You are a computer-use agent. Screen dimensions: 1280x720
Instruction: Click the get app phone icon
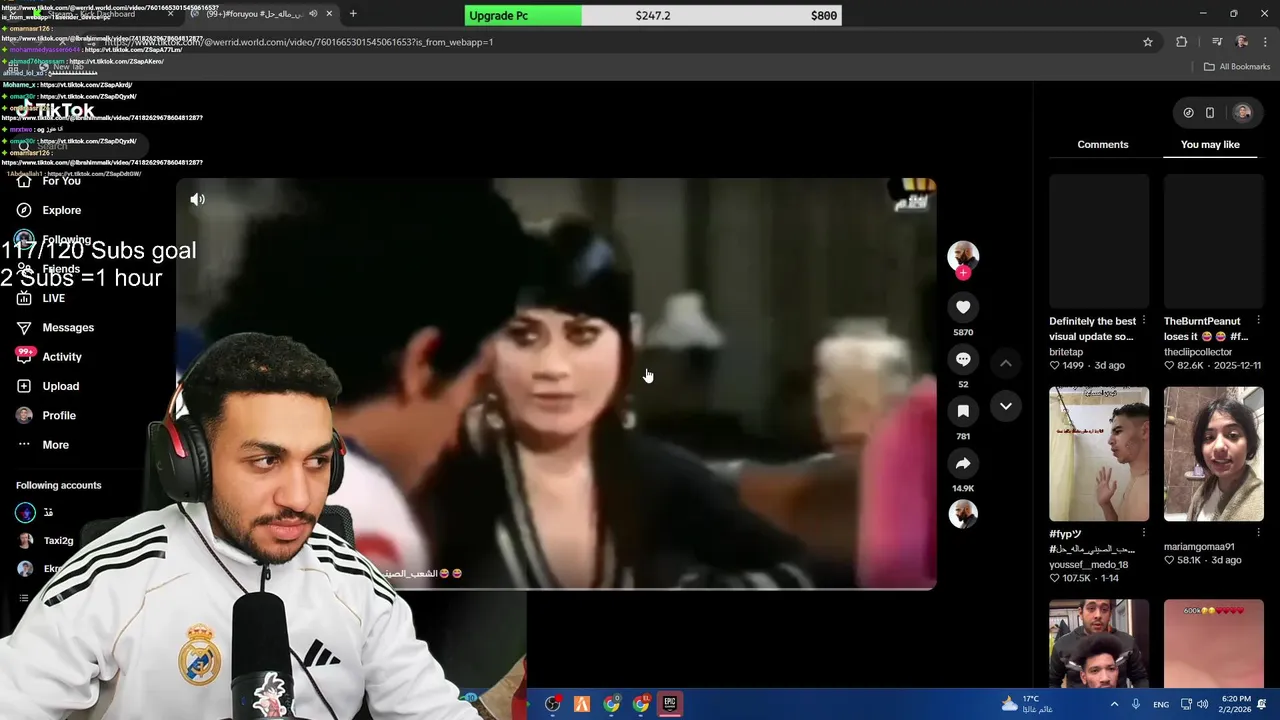(1210, 113)
